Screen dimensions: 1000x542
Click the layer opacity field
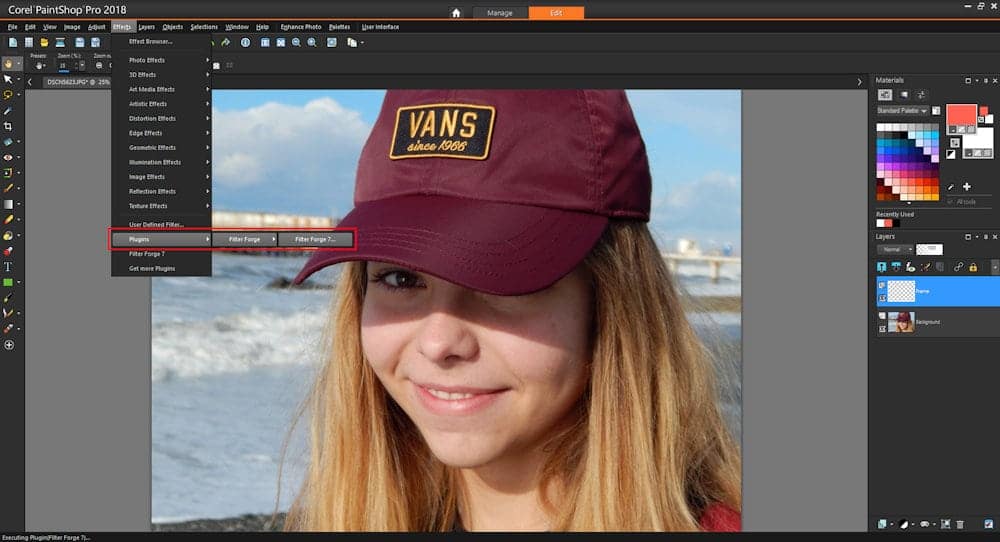[929, 249]
